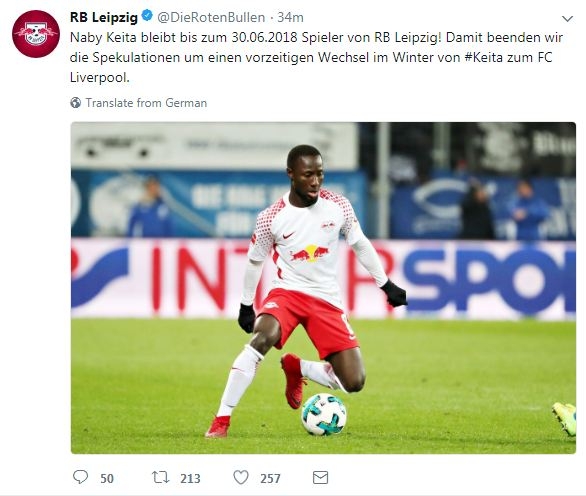586x496 pixels.
Task: Click the Intersport banner in the photo
Action: (323, 278)
